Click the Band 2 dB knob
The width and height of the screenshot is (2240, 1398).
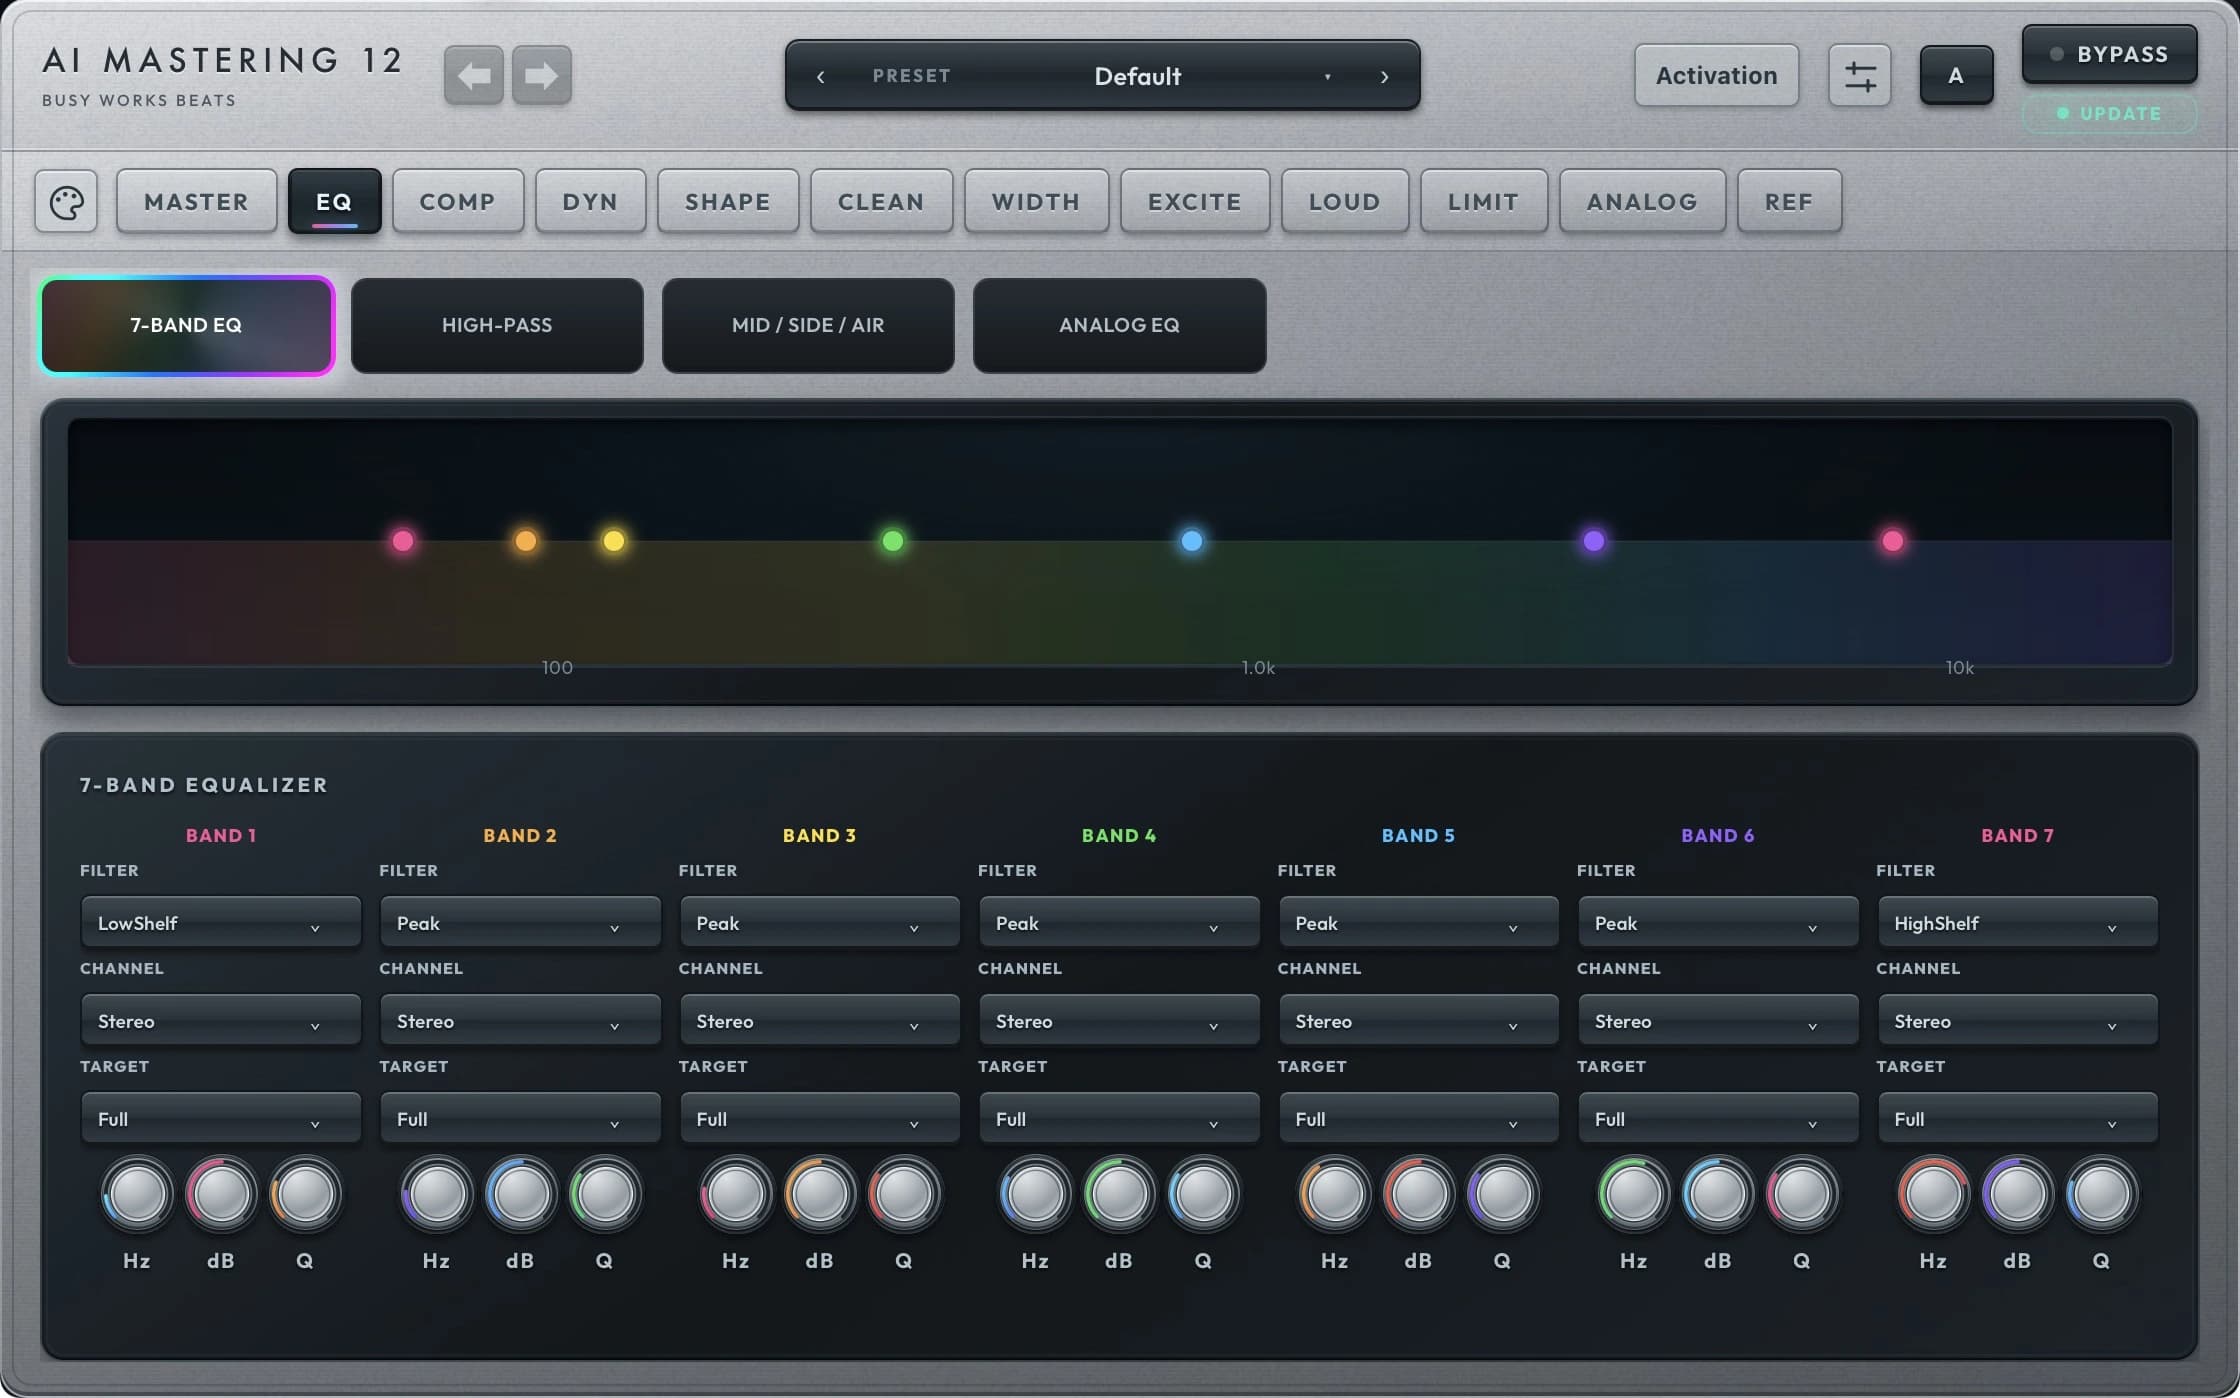click(520, 1194)
